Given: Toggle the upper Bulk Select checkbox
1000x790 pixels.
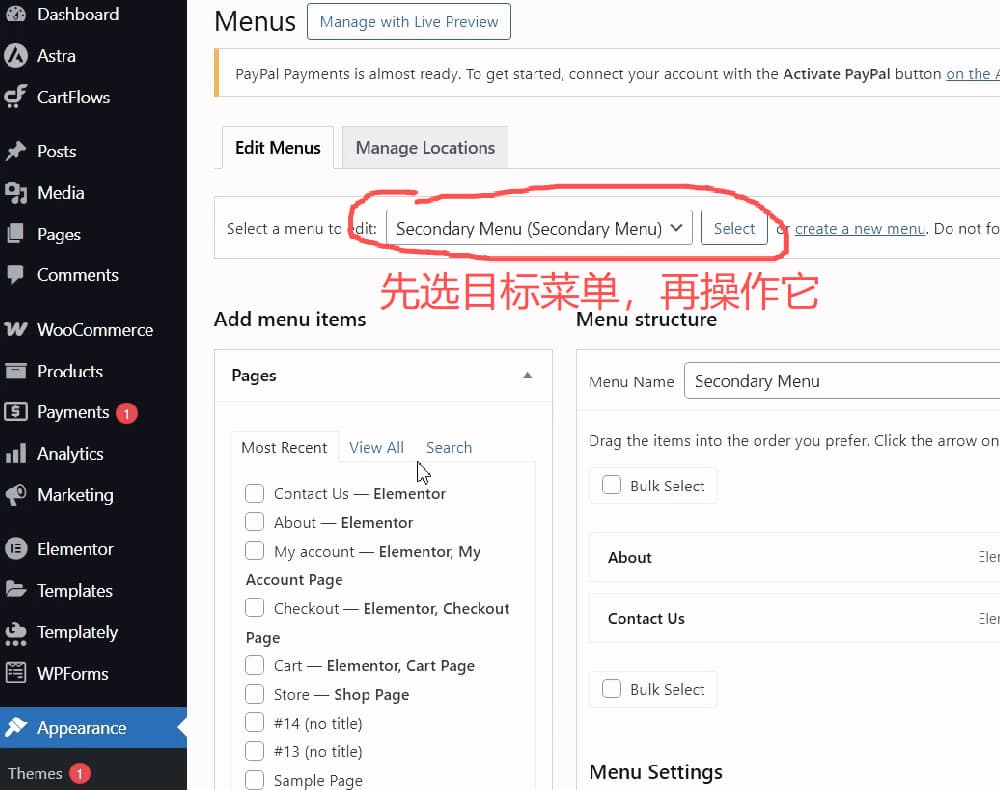Looking at the screenshot, I should click(611, 485).
